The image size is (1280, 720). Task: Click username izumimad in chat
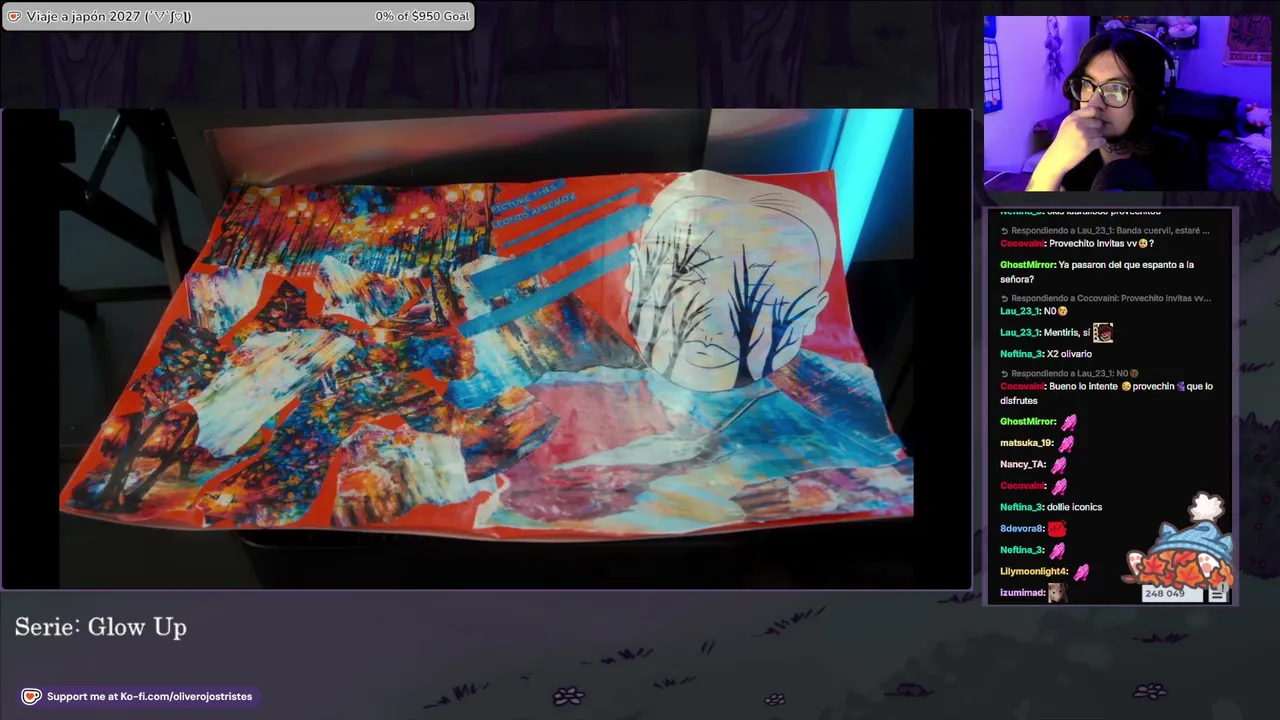click(1022, 592)
